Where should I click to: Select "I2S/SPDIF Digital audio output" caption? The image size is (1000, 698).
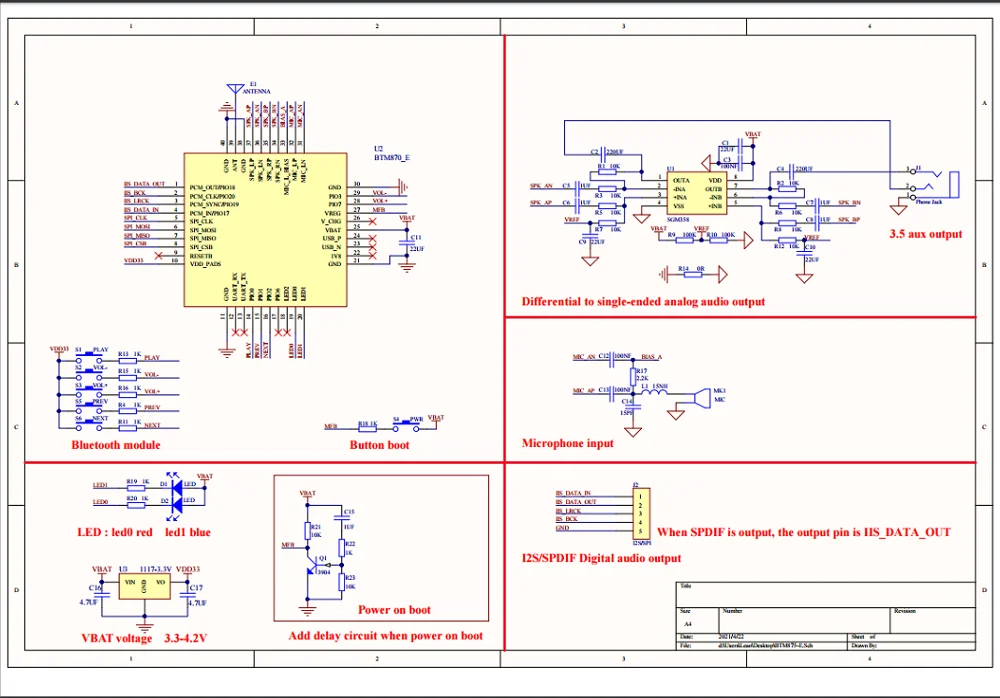[601, 558]
